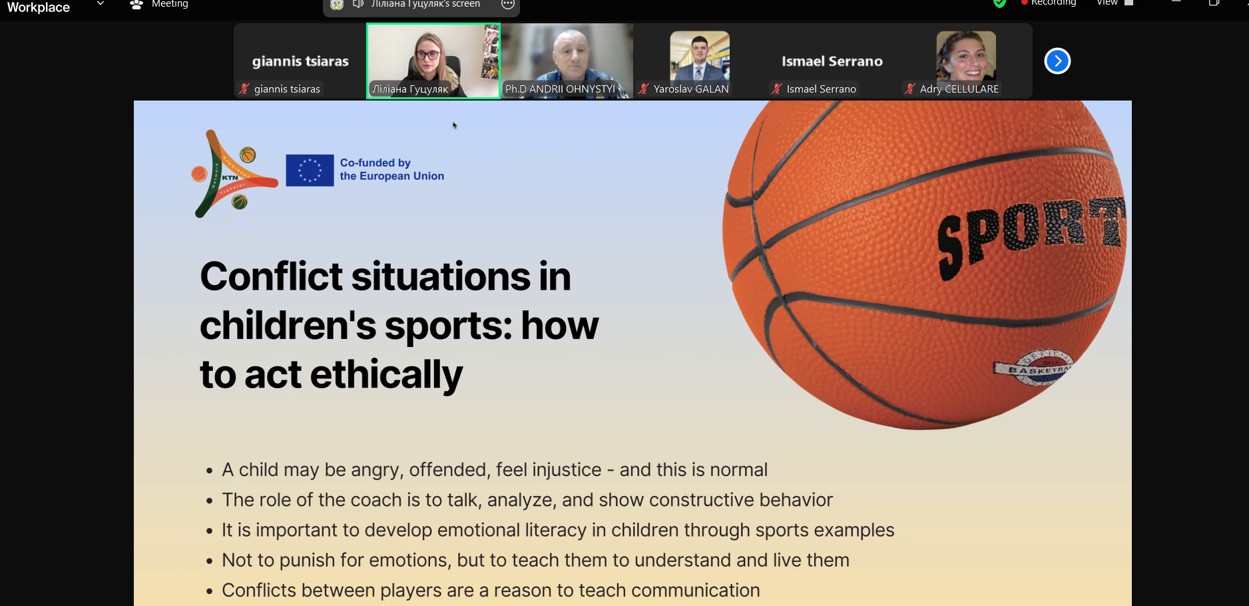Show next participants with blue arrow
This screenshot has height=606, width=1249.
click(1057, 61)
